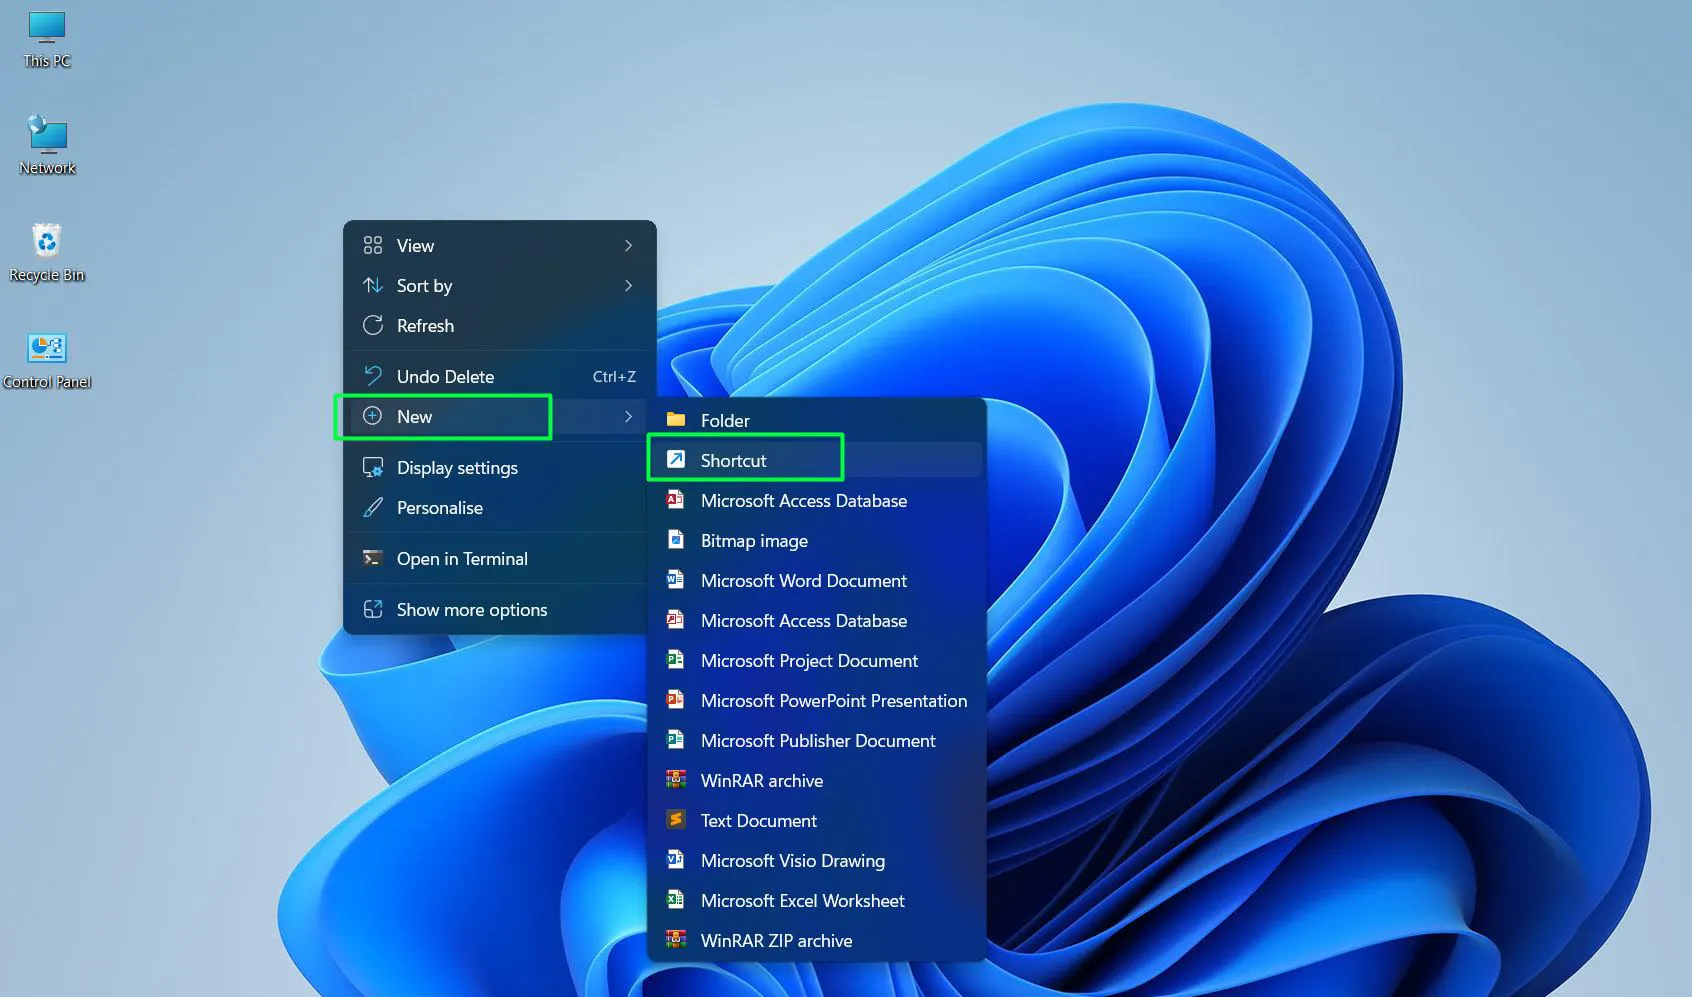Create a new Microsoft Visio Drawing
This screenshot has width=1692, height=997.
(792, 860)
